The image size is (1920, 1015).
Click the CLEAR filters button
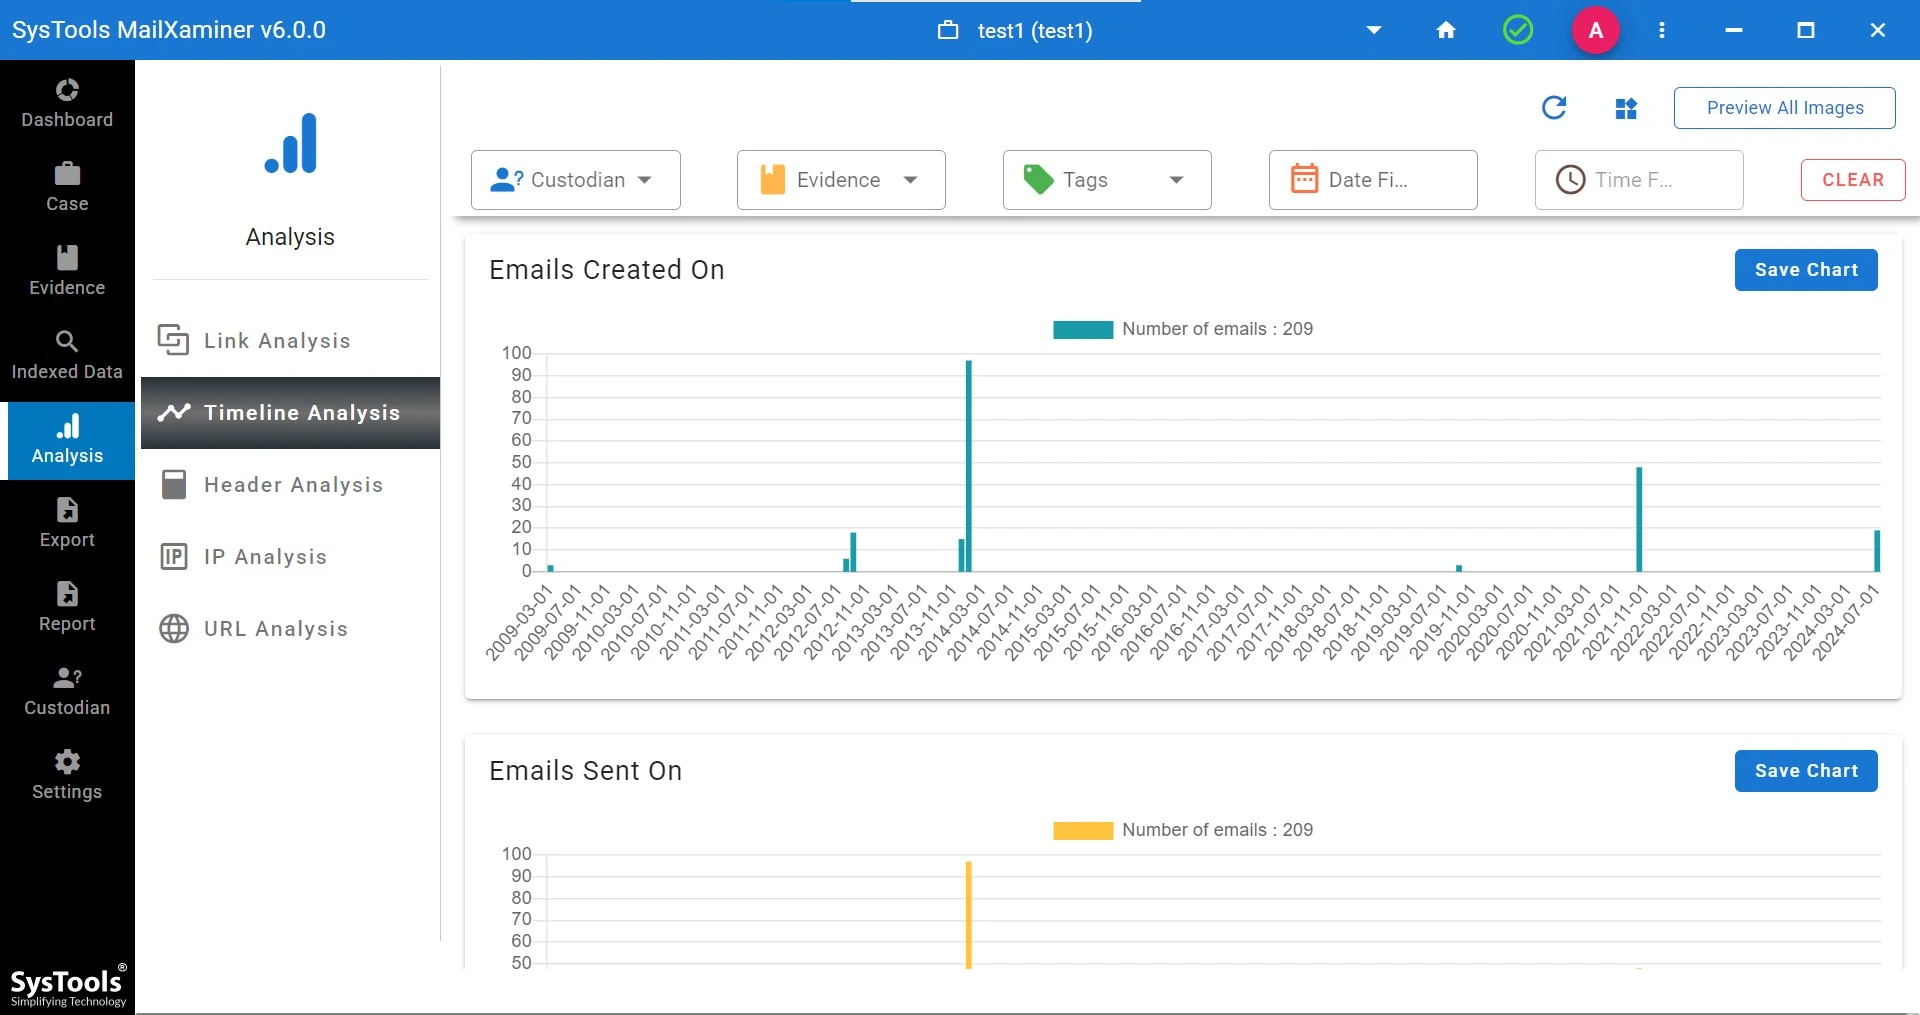tap(1853, 180)
